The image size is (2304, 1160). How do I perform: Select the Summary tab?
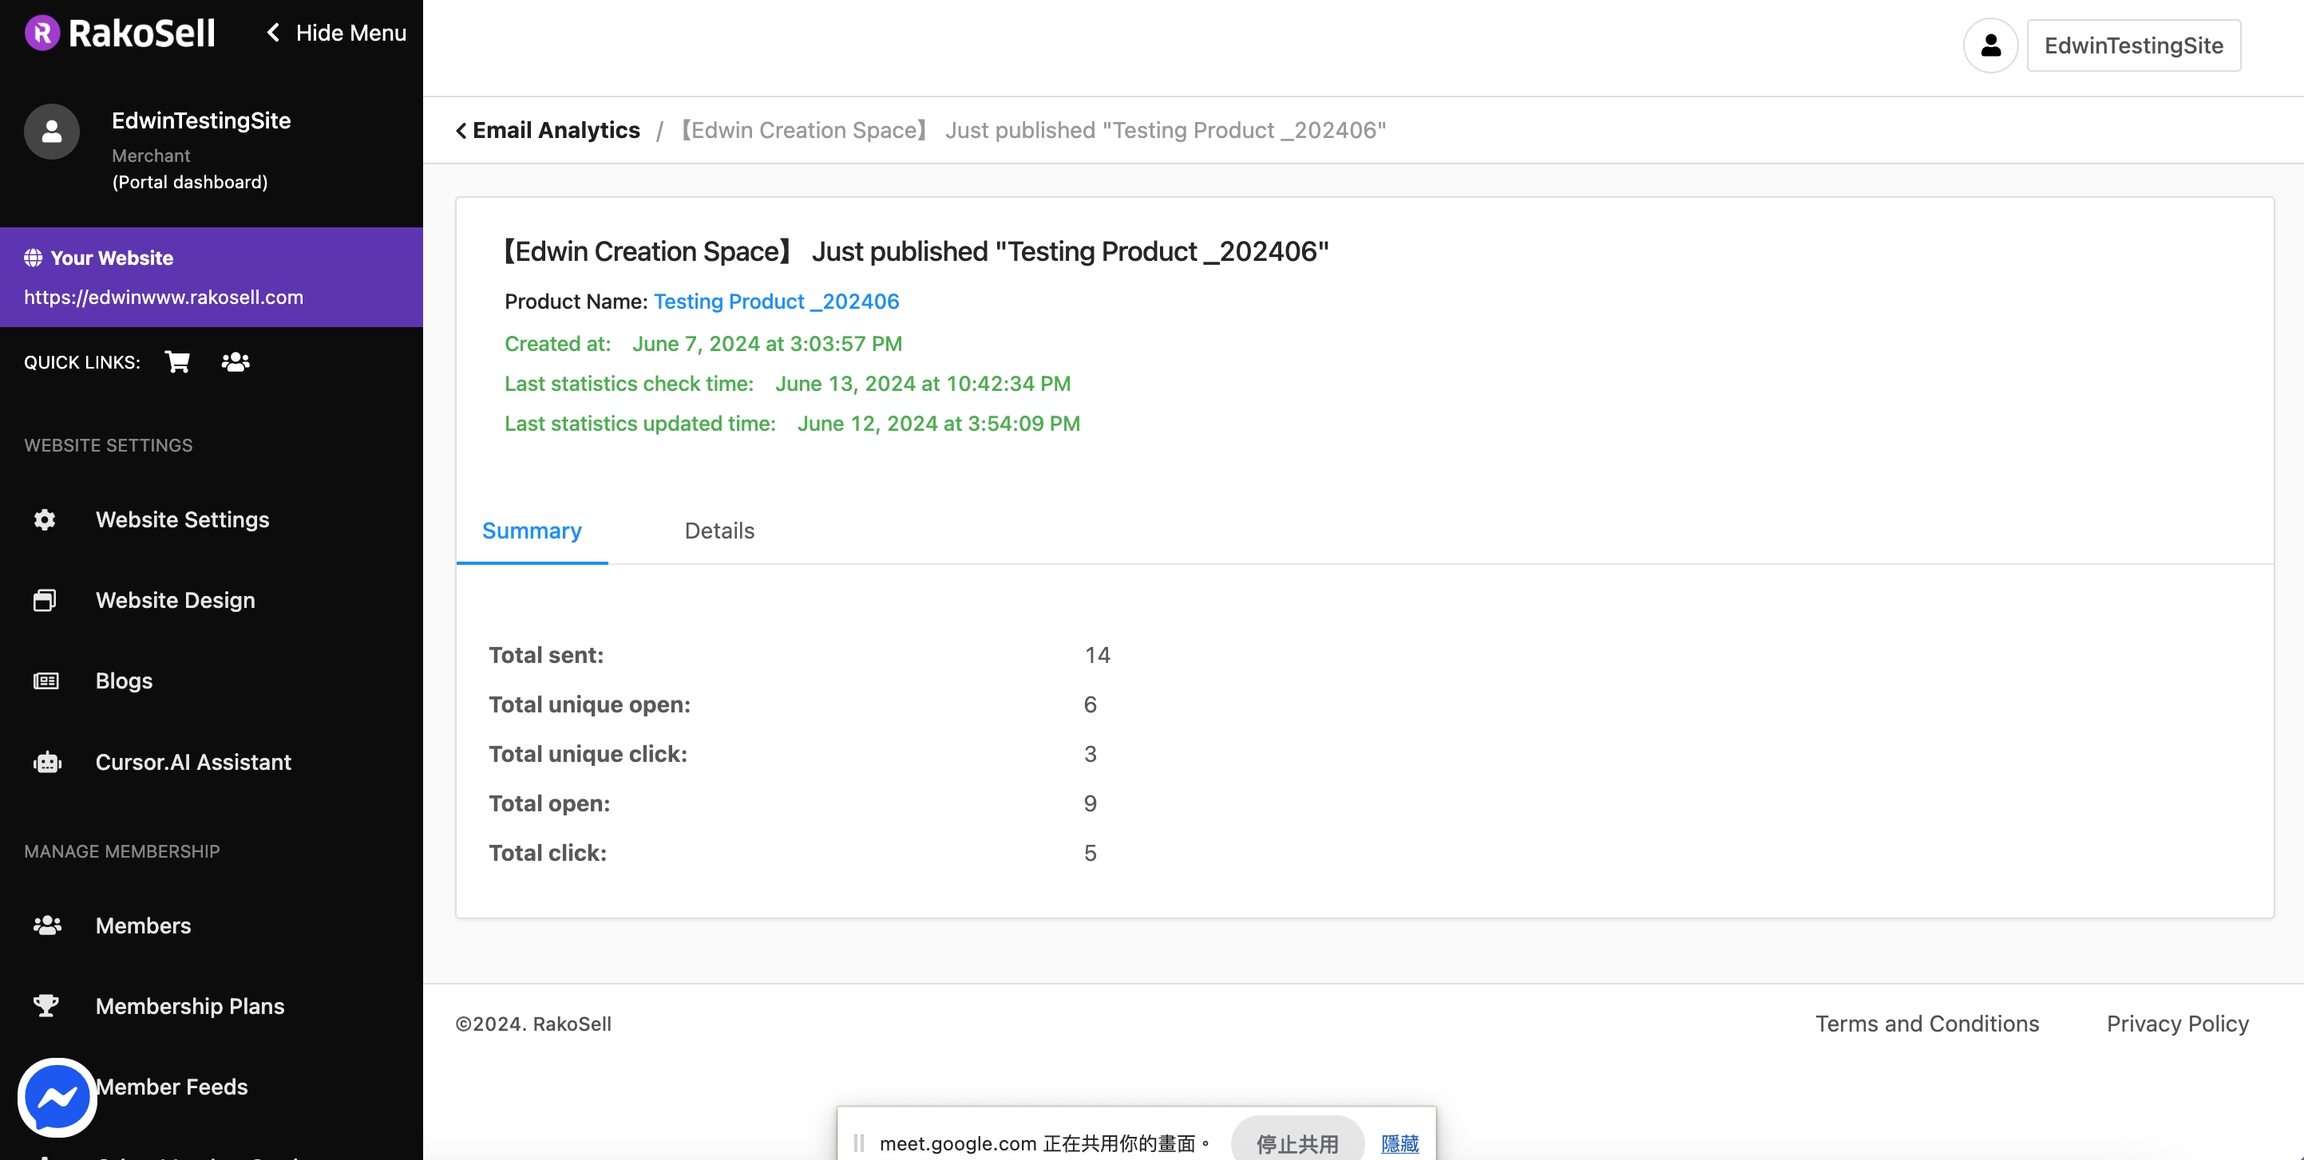pyautogui.click(x=531, y=531)
